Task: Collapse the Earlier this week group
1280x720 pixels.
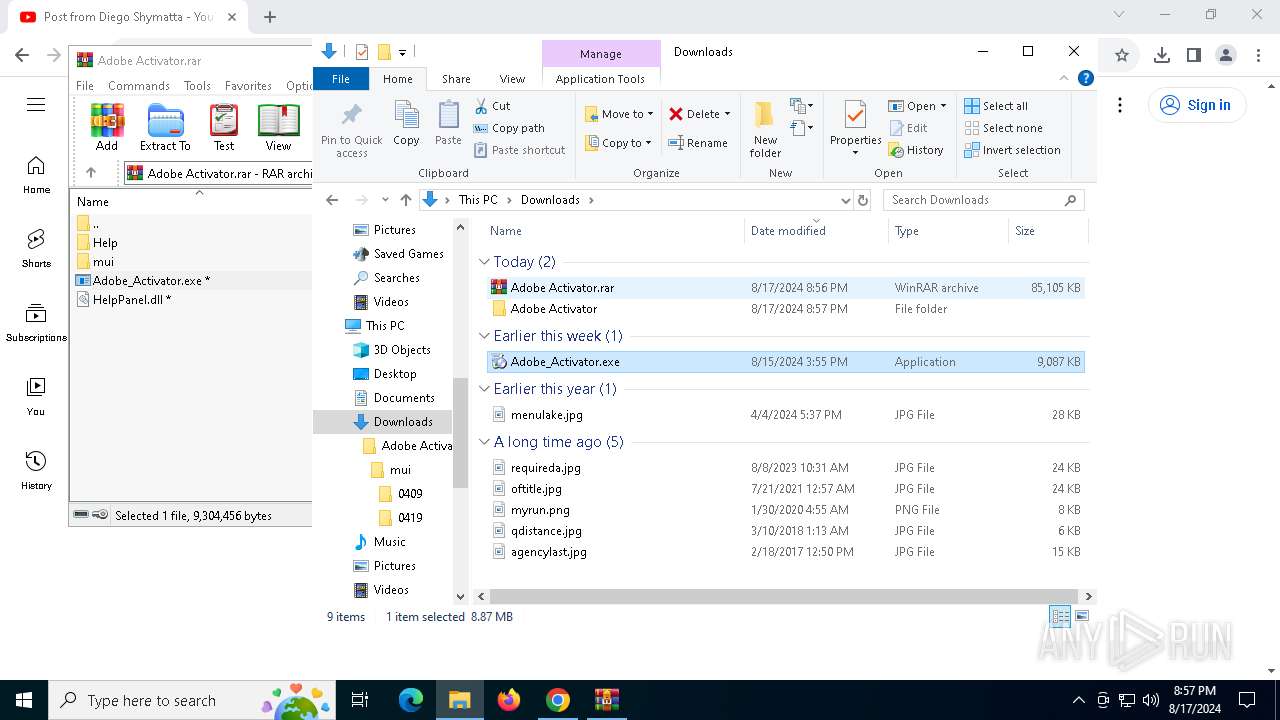Action: [x=485, y=336]
